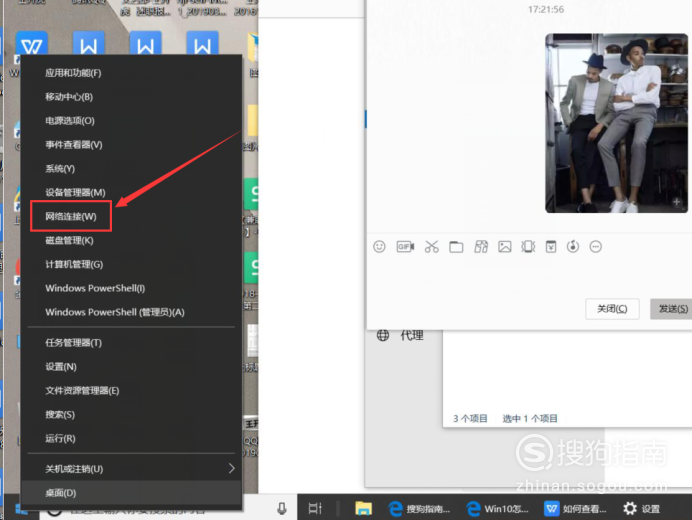Click the window shake icon in chat toolbar
The height and width of the screenshot is (520, 692).
coord(528,246)
